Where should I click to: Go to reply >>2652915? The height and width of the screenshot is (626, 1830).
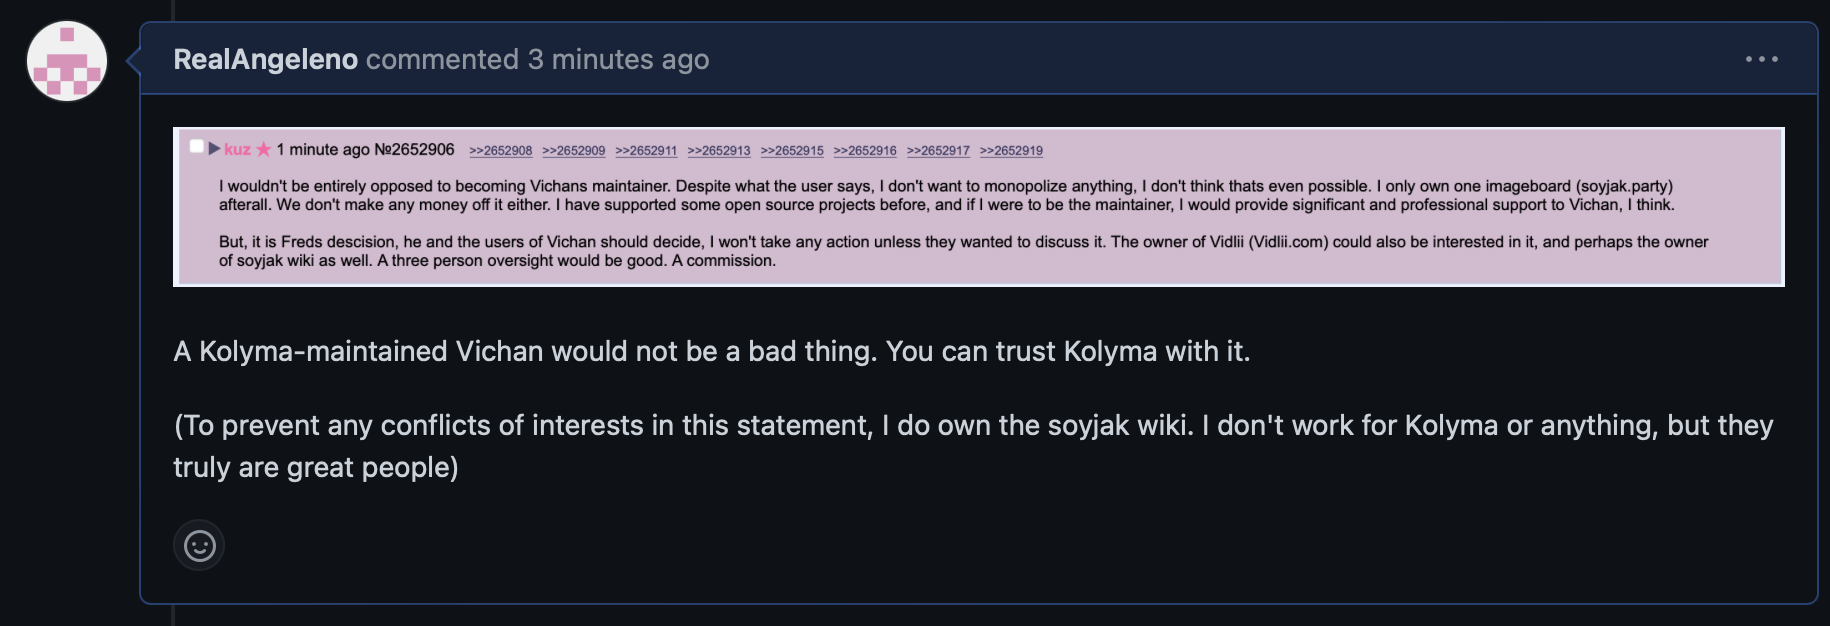point(792,151)
